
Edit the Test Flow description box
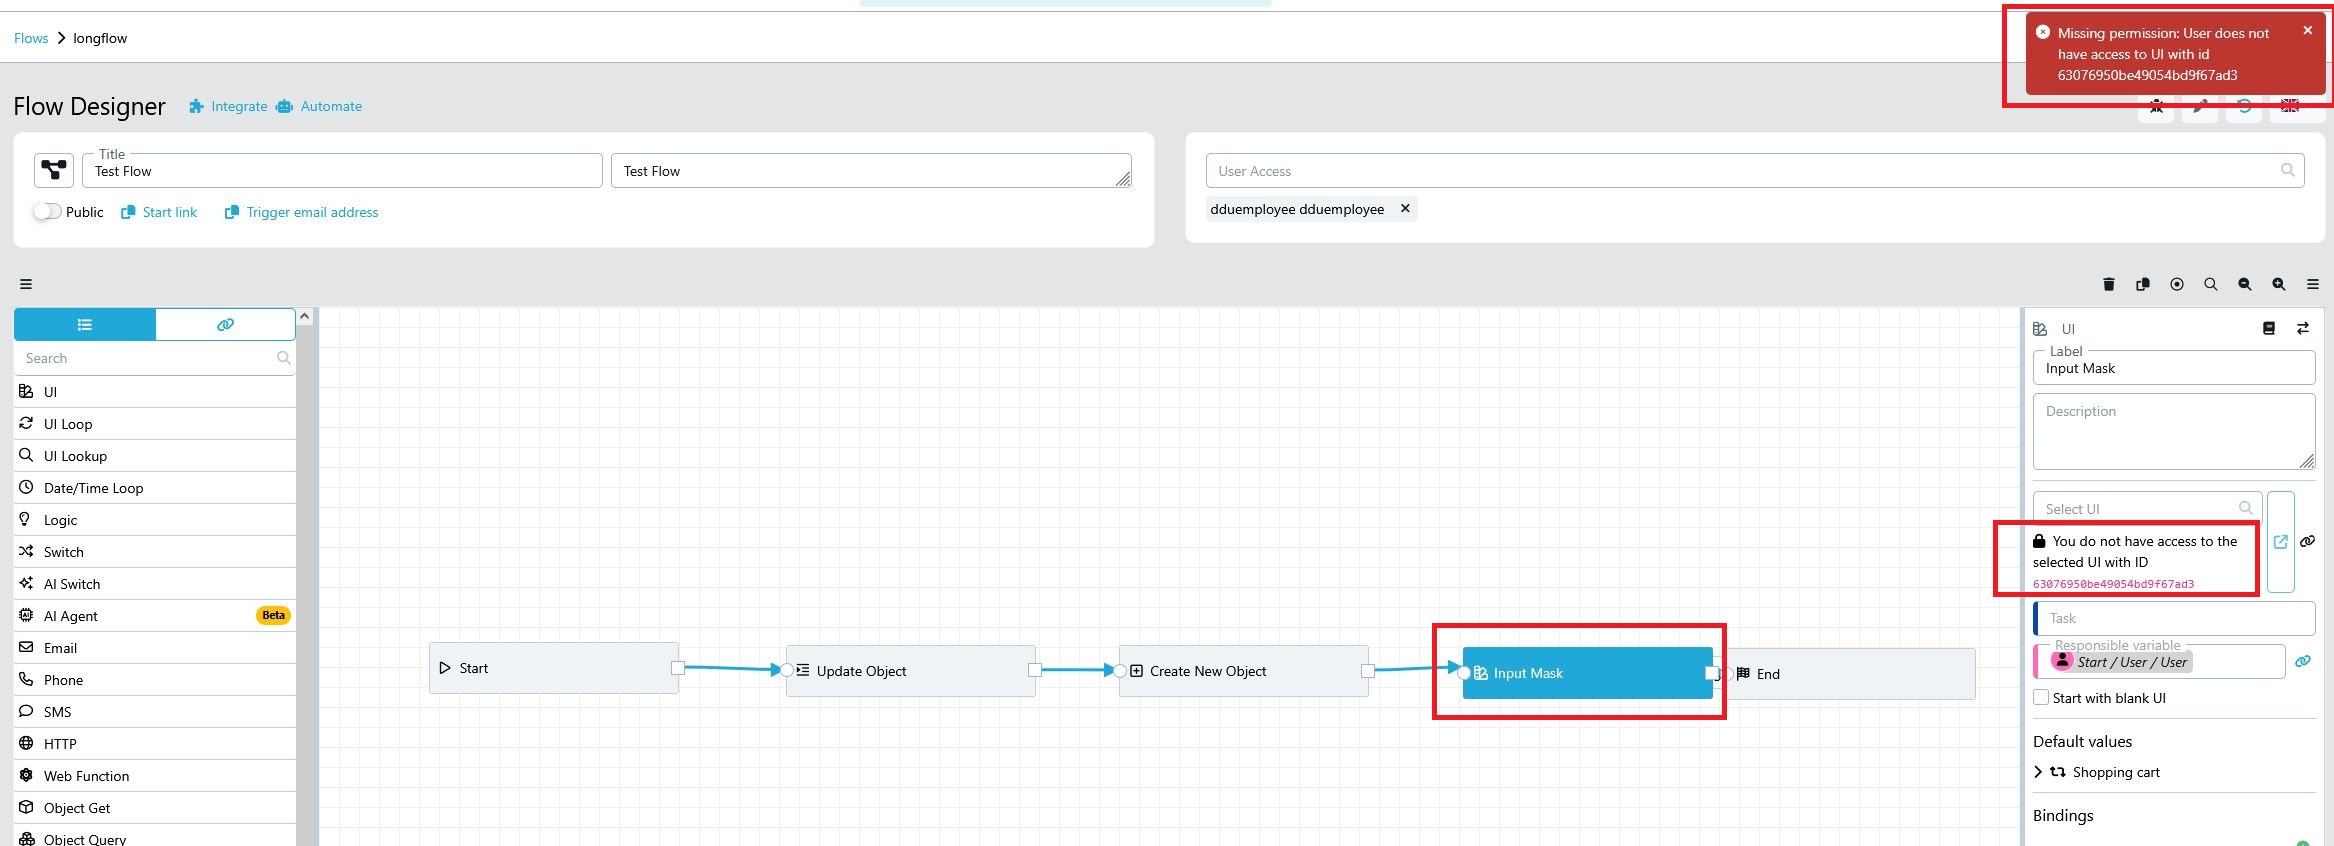coord(871,171)
